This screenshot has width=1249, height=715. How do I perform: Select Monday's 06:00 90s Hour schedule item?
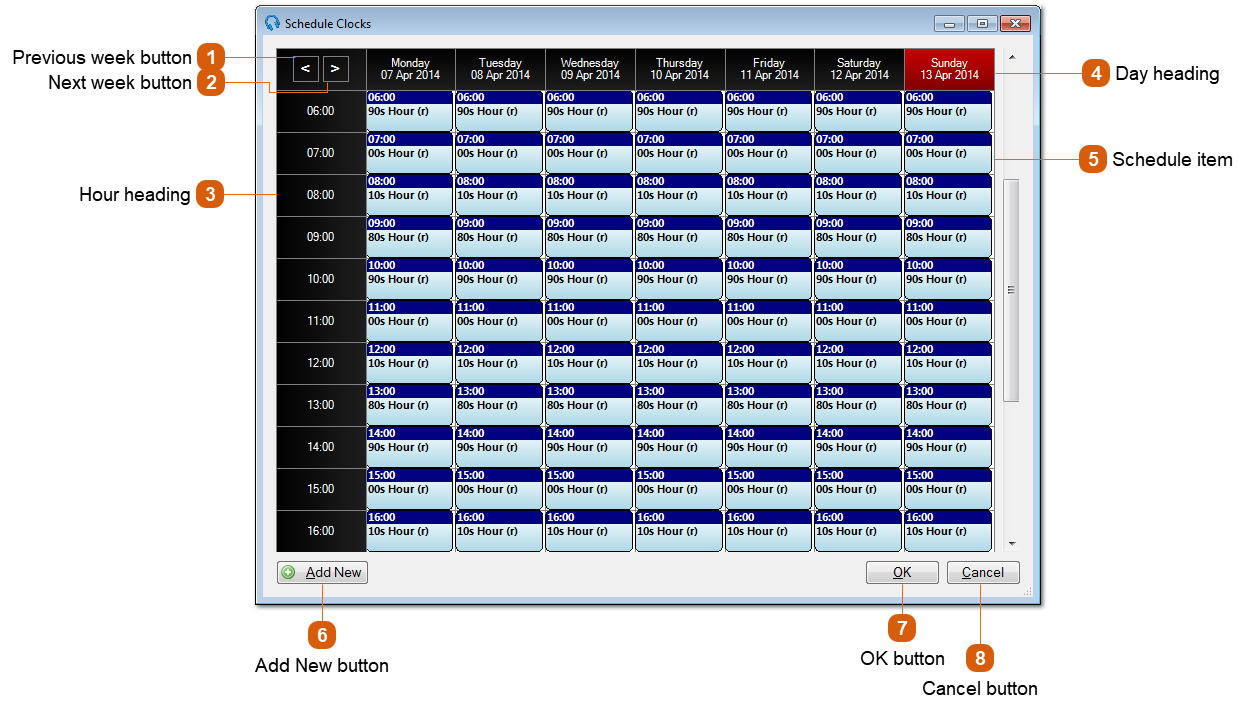tap(409, 110)
